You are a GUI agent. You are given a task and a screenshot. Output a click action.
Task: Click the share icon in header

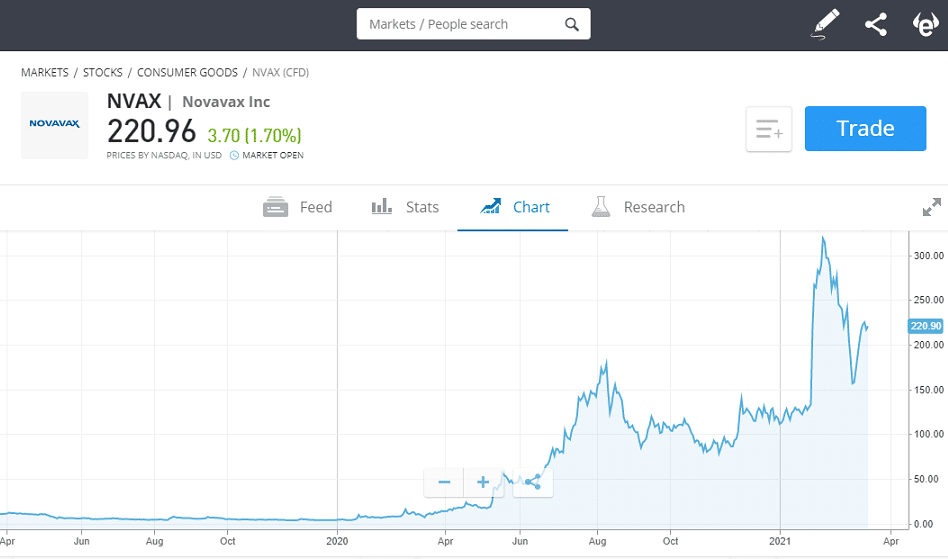tap(875, 24)
